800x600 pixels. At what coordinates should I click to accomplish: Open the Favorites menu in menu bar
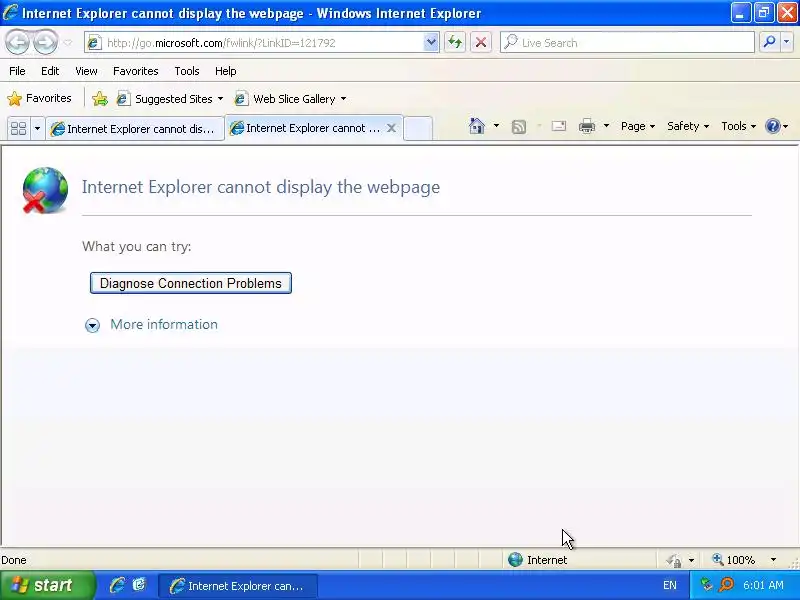pyautogui.click(x=136, y=71)
